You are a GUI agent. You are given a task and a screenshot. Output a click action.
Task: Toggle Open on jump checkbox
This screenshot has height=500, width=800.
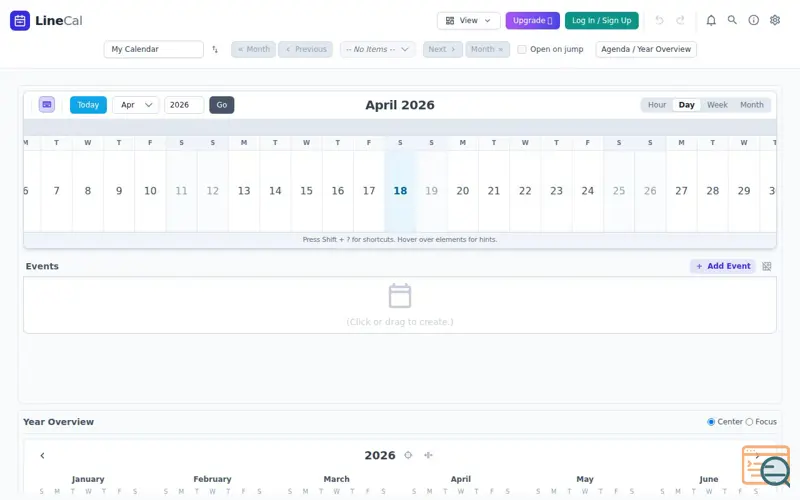pyautogui.click(x=521, y=49)
